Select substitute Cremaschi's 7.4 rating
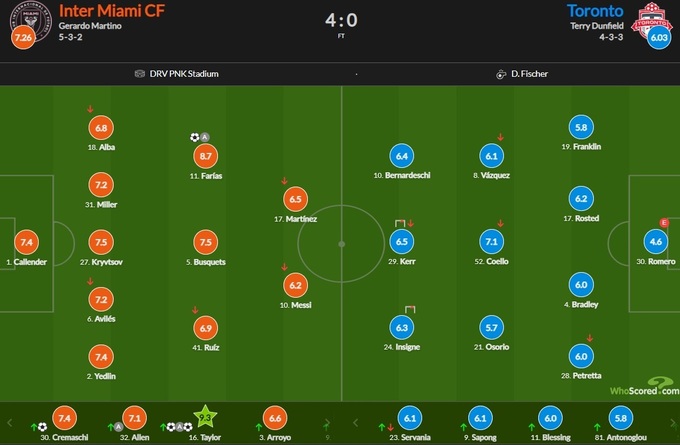Viewport: 680px width, 445px height. (65, 417)
